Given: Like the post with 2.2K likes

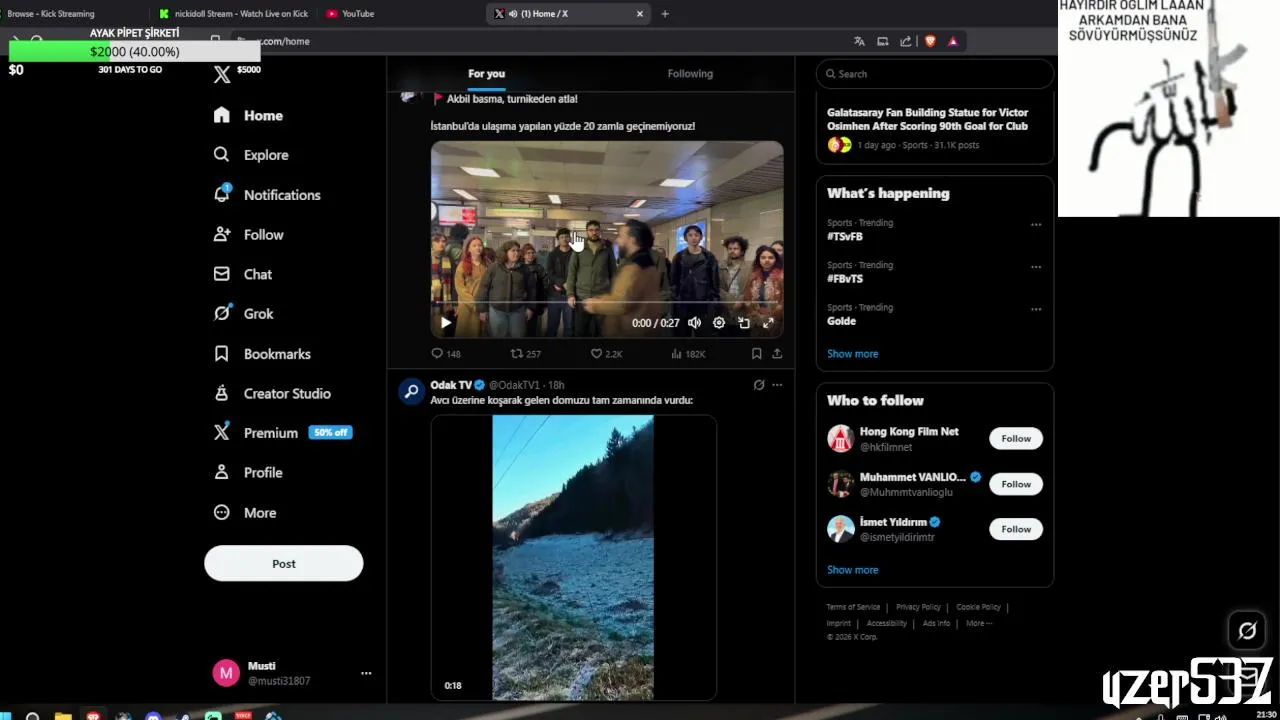Looking at the screenshot, I should click(606, 354).
